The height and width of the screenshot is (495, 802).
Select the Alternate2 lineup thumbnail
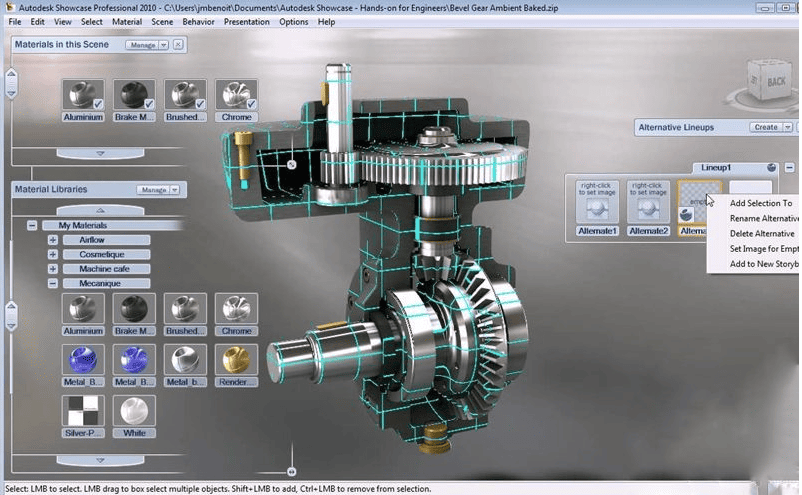tap(649, 202)
